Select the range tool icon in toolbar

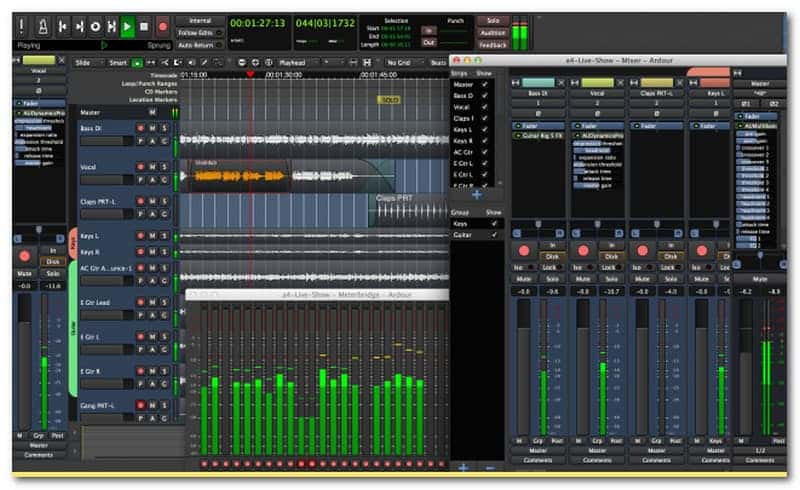151,63
